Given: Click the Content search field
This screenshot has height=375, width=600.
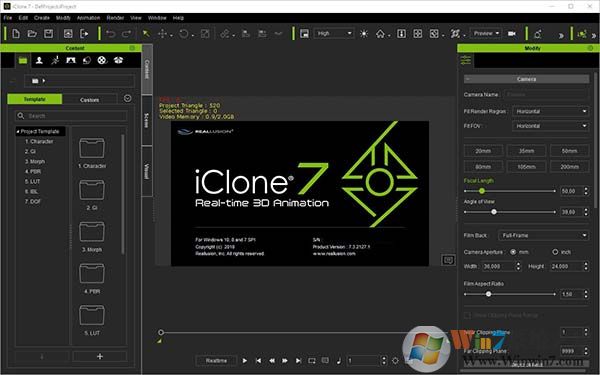Looking at the screenshot, I should pyautogui.click(x=71, y=116).
